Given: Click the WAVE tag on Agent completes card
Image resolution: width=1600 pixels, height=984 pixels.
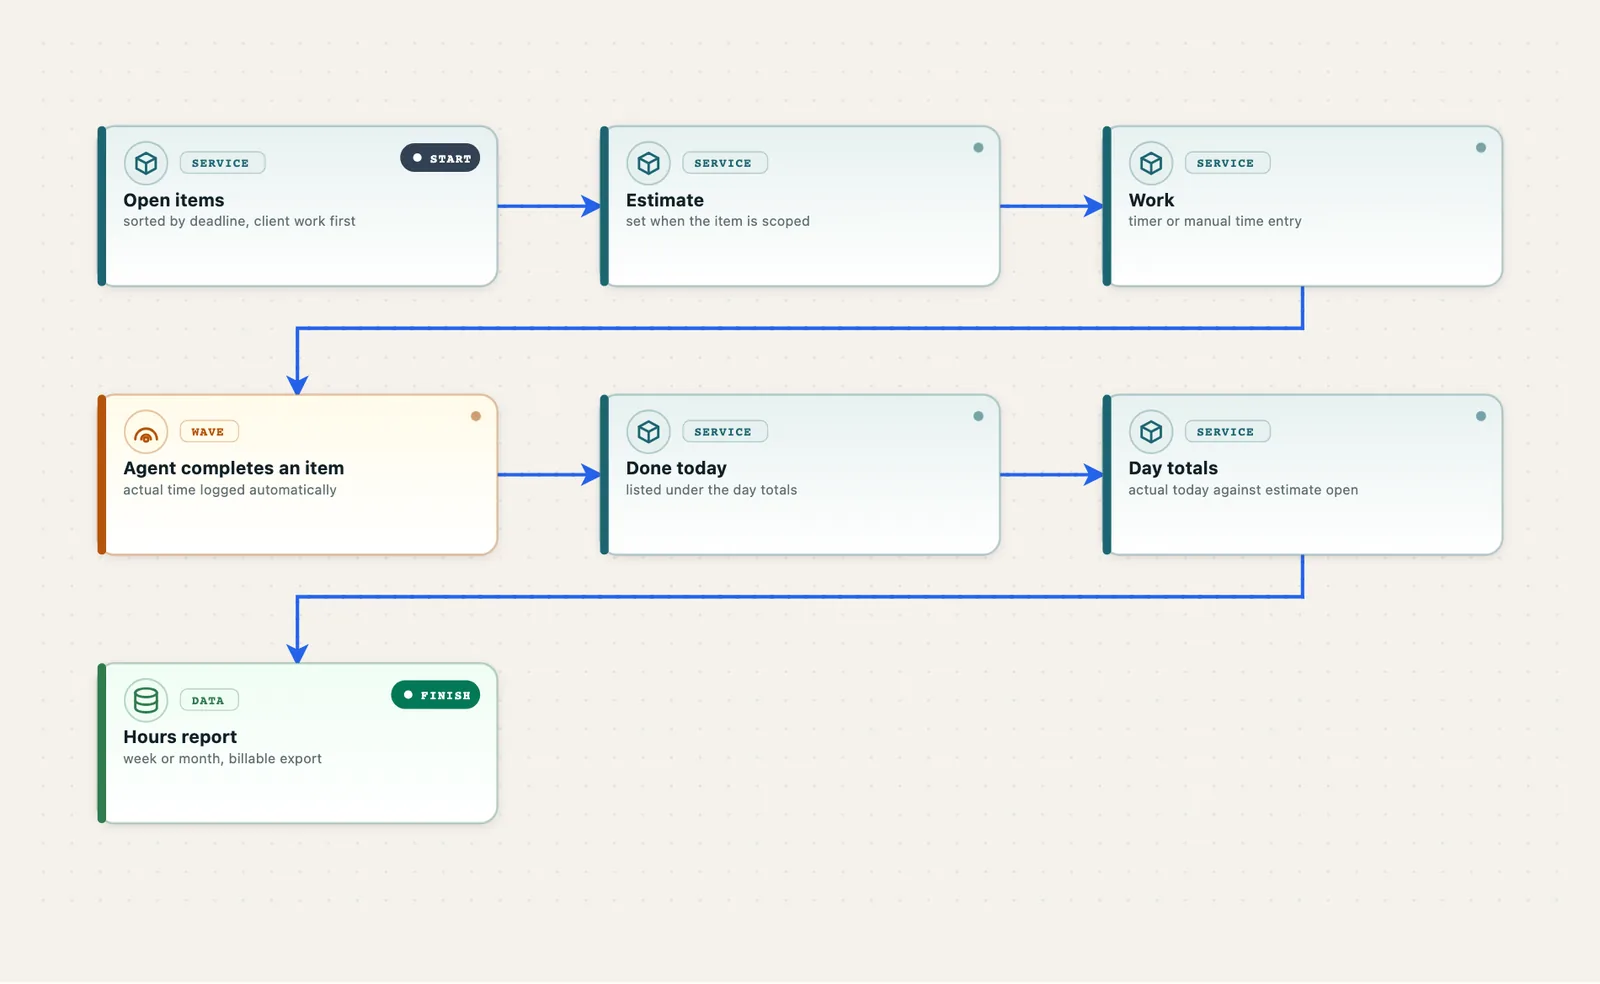Looking at the screenshot, I should [x=209, y=432].
